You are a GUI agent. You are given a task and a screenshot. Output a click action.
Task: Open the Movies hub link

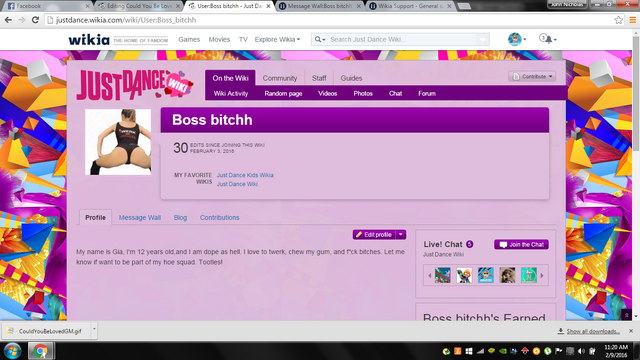(219, 40)
